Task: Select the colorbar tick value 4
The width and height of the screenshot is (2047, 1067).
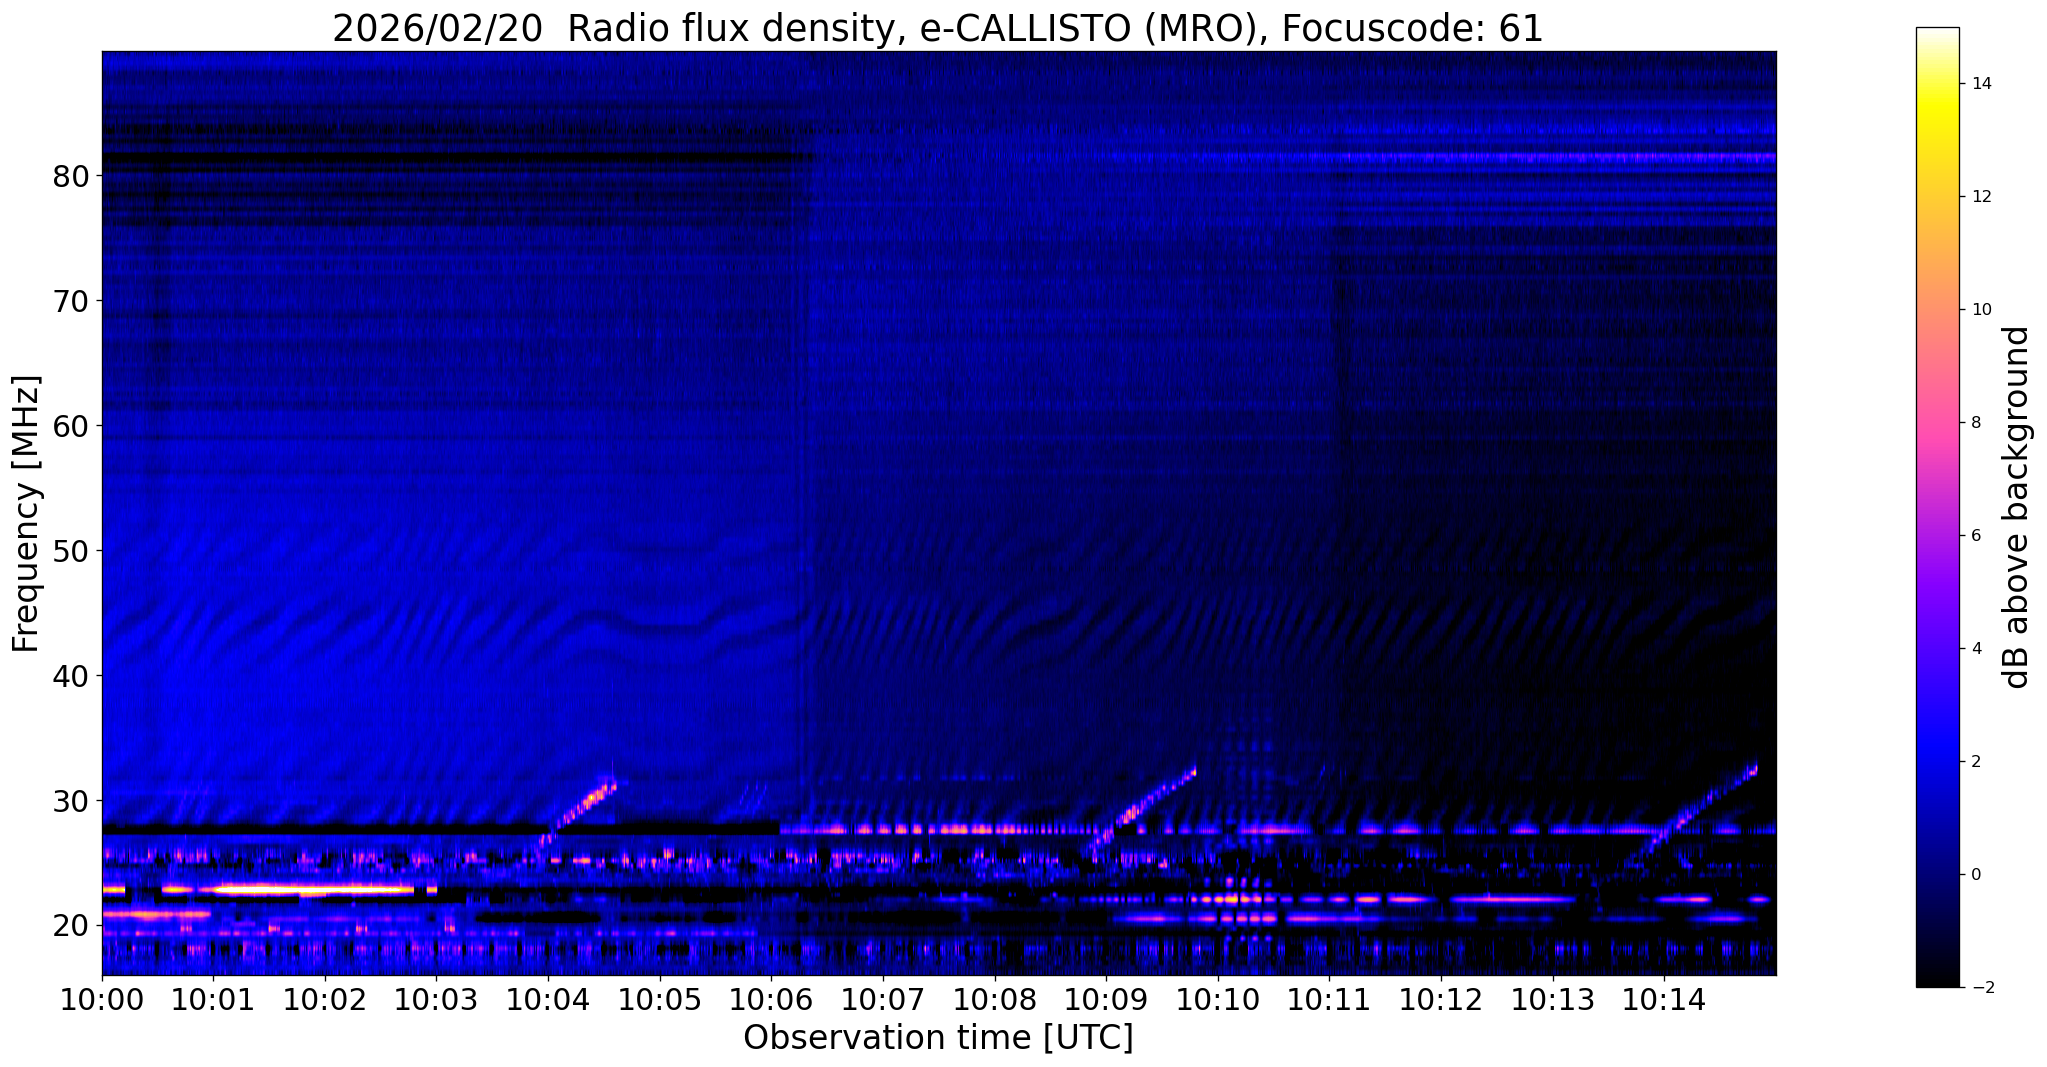Action: coord(1976,649)
